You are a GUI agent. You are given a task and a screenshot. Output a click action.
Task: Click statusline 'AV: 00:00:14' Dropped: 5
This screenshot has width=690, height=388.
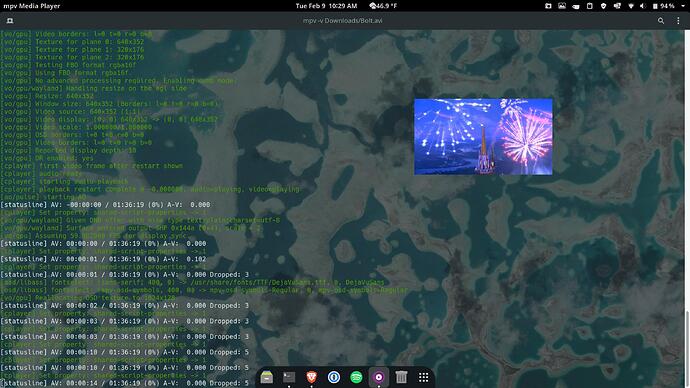pos(125,383)
